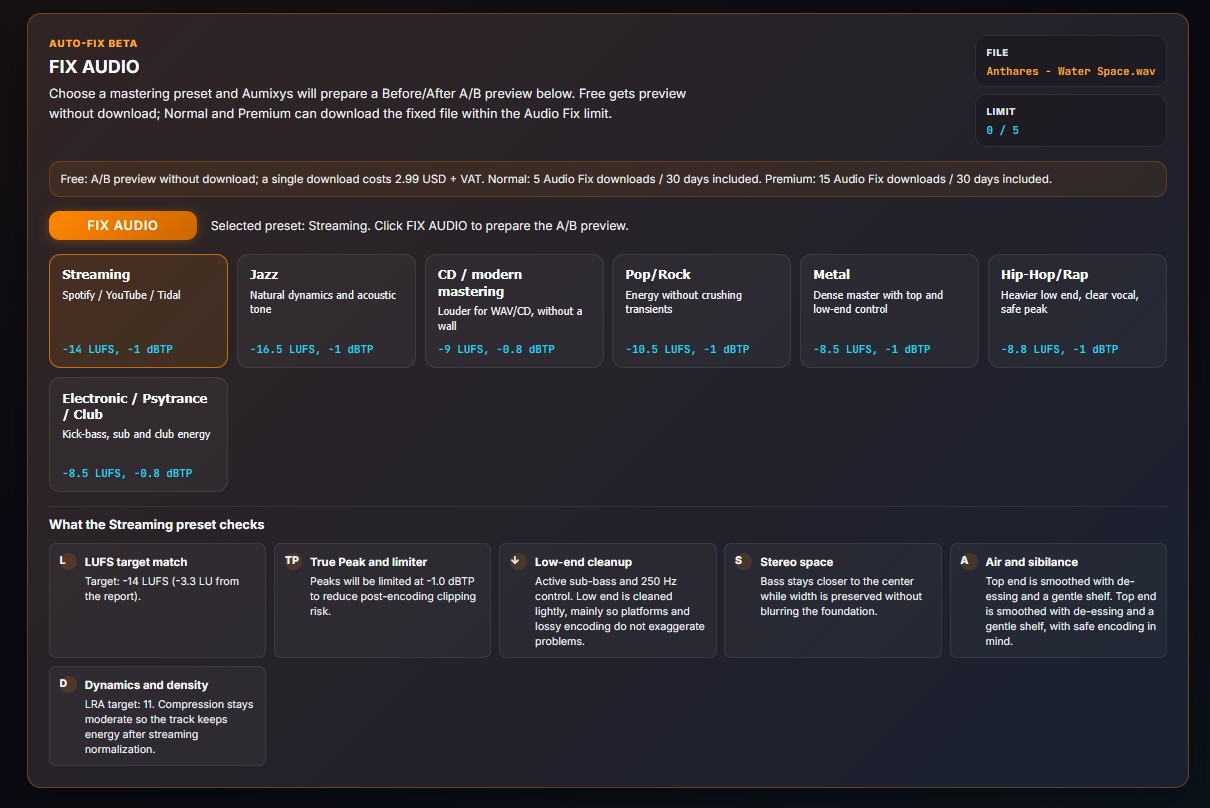The image size is (1210, 808).
Task: Select Electronic / Psytrance / Club preset
Action: point(138,435)
